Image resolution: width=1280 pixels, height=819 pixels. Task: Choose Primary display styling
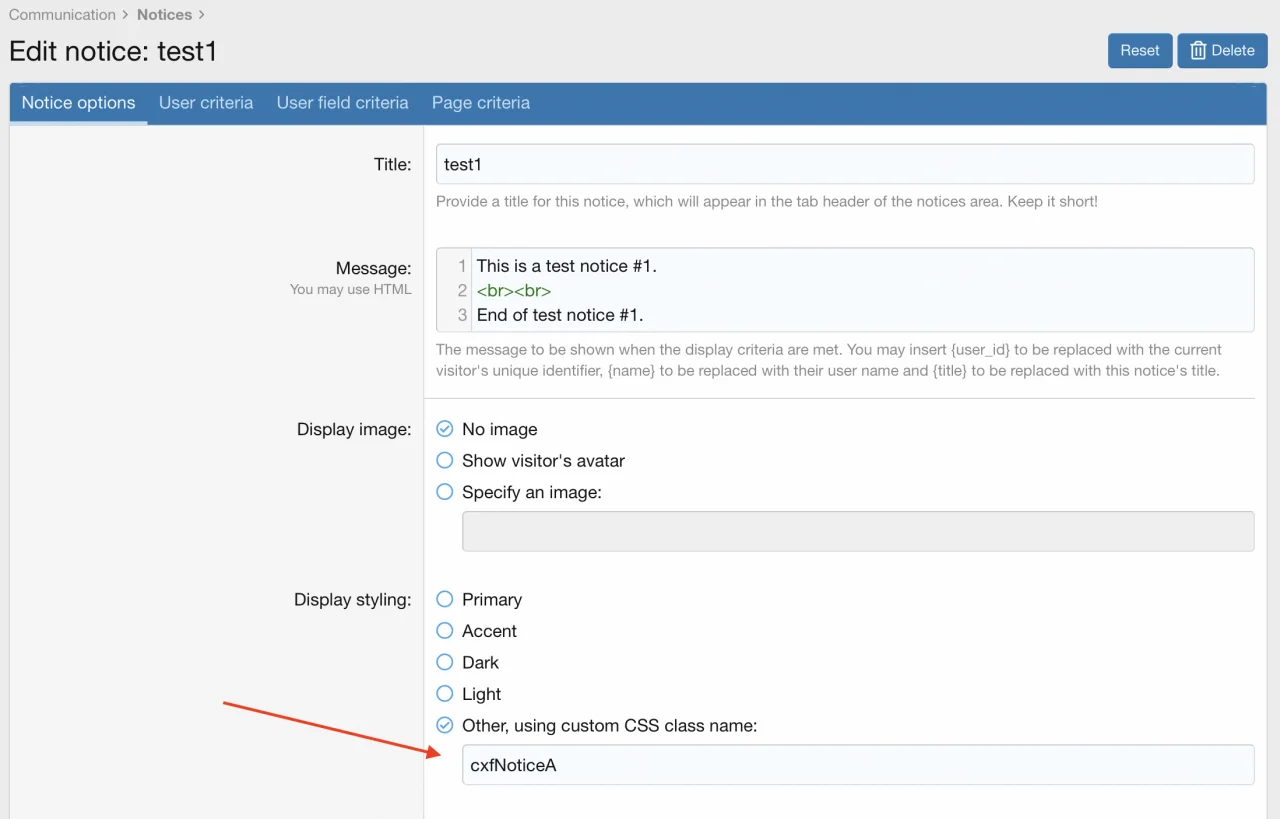(445, 600)
